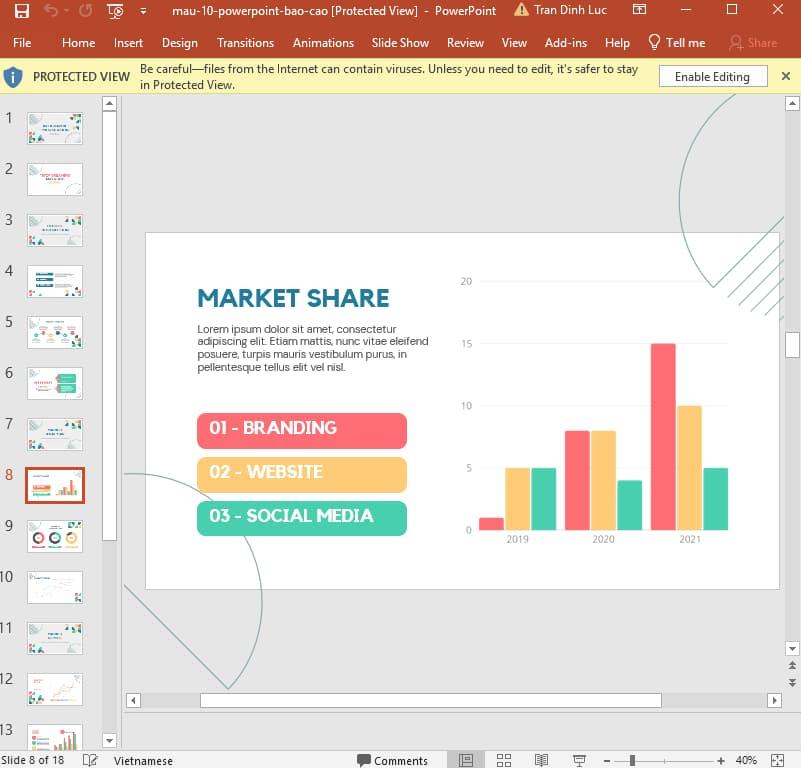Change proofing language by clicking Vietnamese
Viewport: 801px width, 768px height.
[142, 760]
